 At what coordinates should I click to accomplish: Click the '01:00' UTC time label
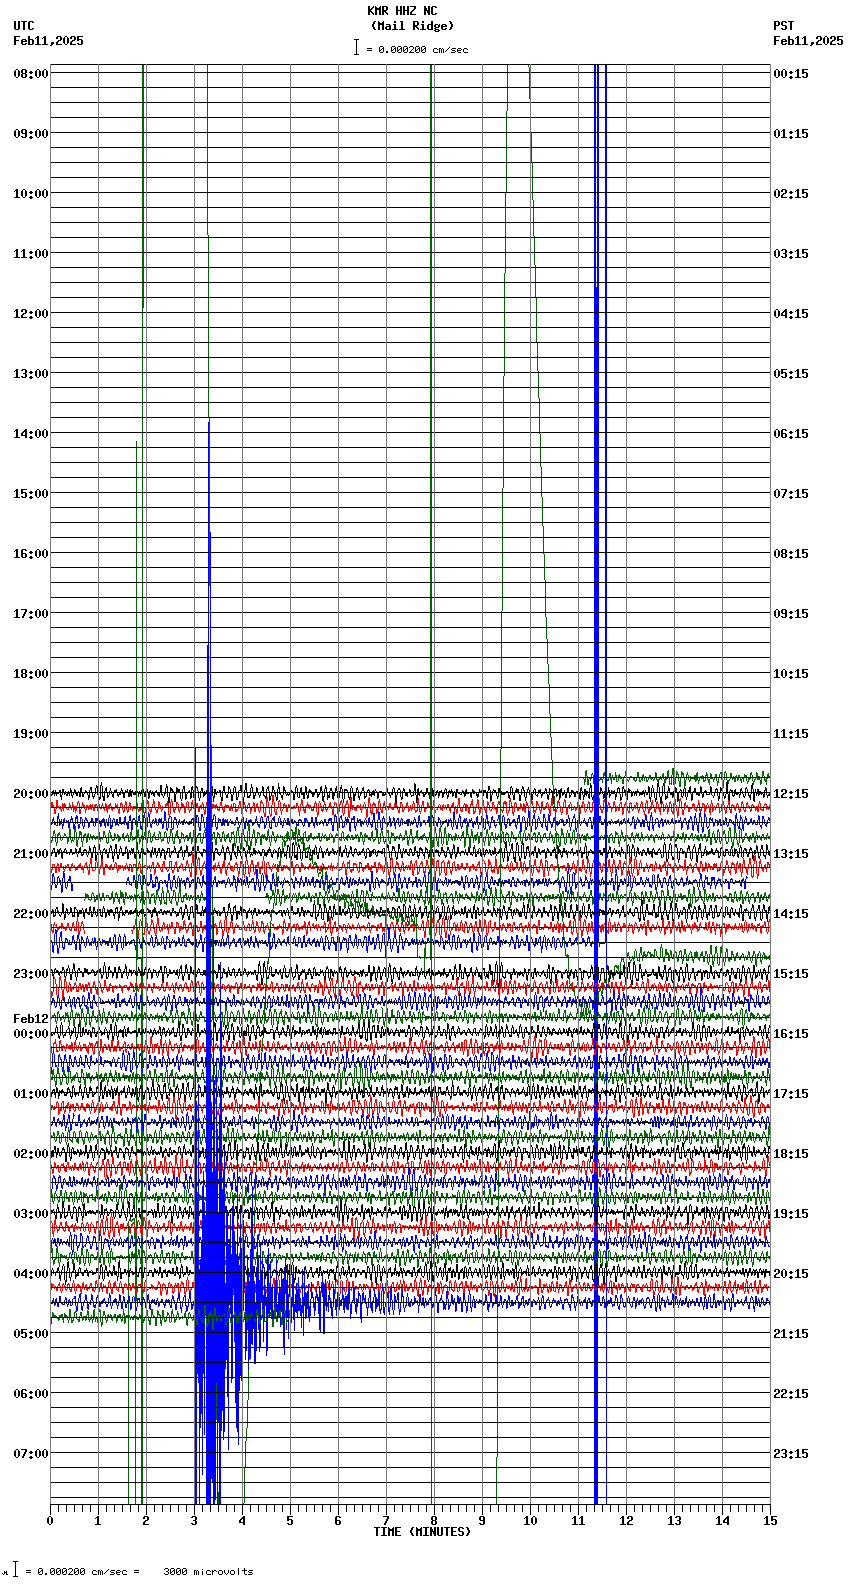31,1094
